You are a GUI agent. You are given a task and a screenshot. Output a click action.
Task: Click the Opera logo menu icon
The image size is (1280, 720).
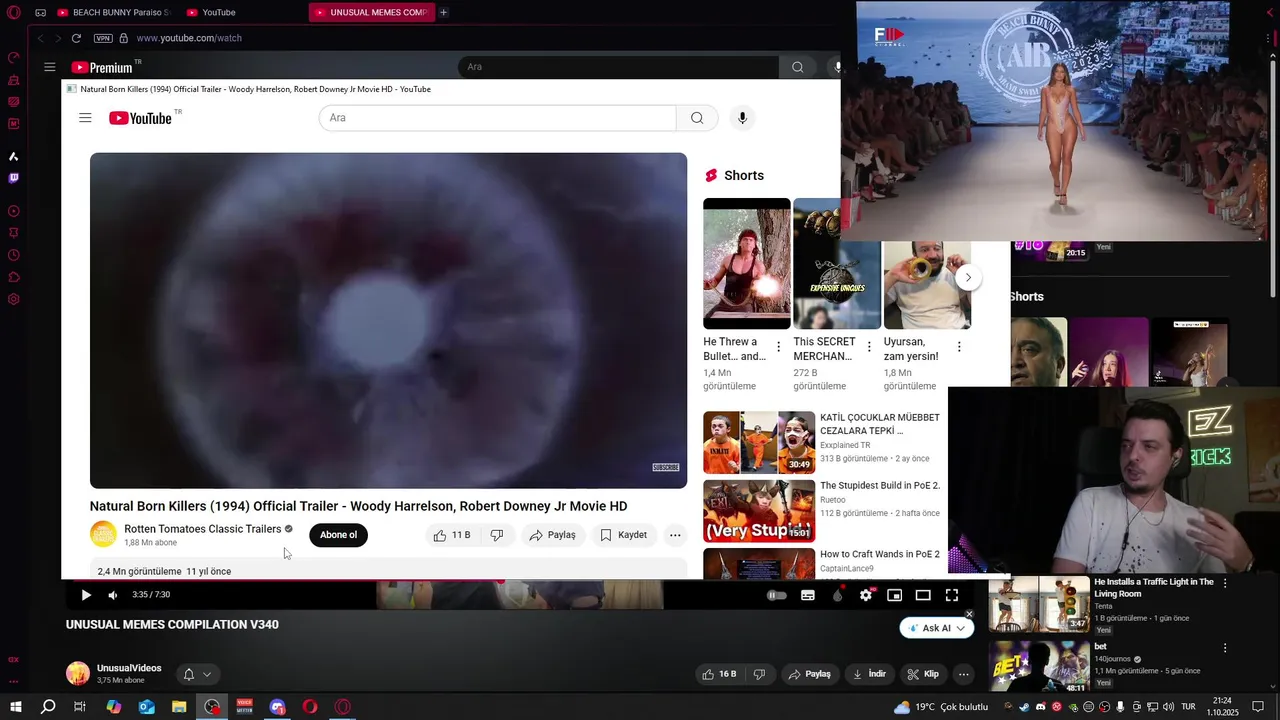click(x=14, y=12)
